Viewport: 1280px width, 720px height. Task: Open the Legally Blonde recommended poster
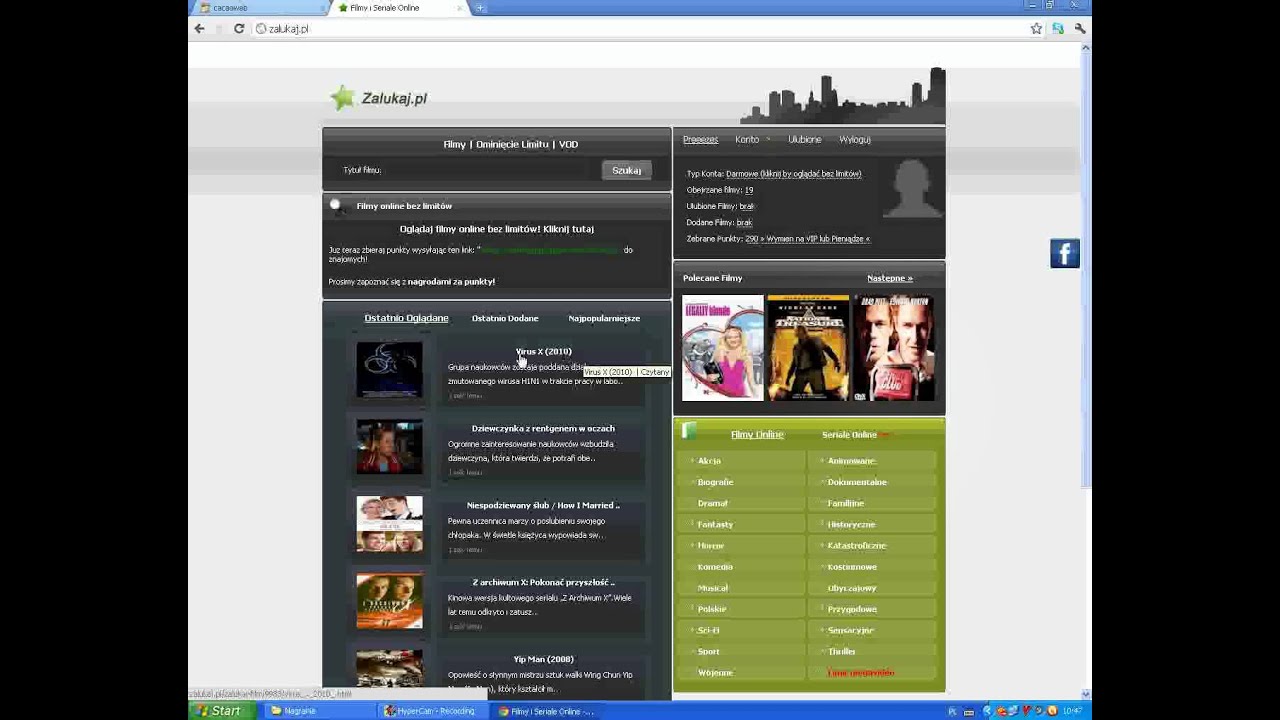722,348
